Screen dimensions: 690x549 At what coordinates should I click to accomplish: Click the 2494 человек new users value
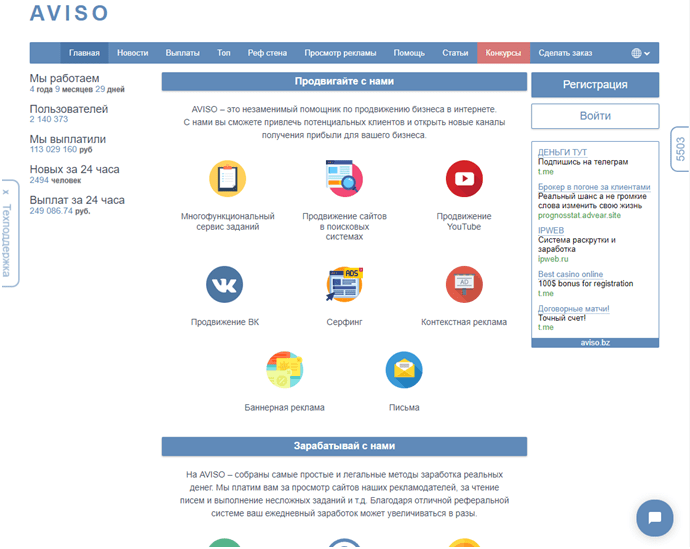point(55,180)
